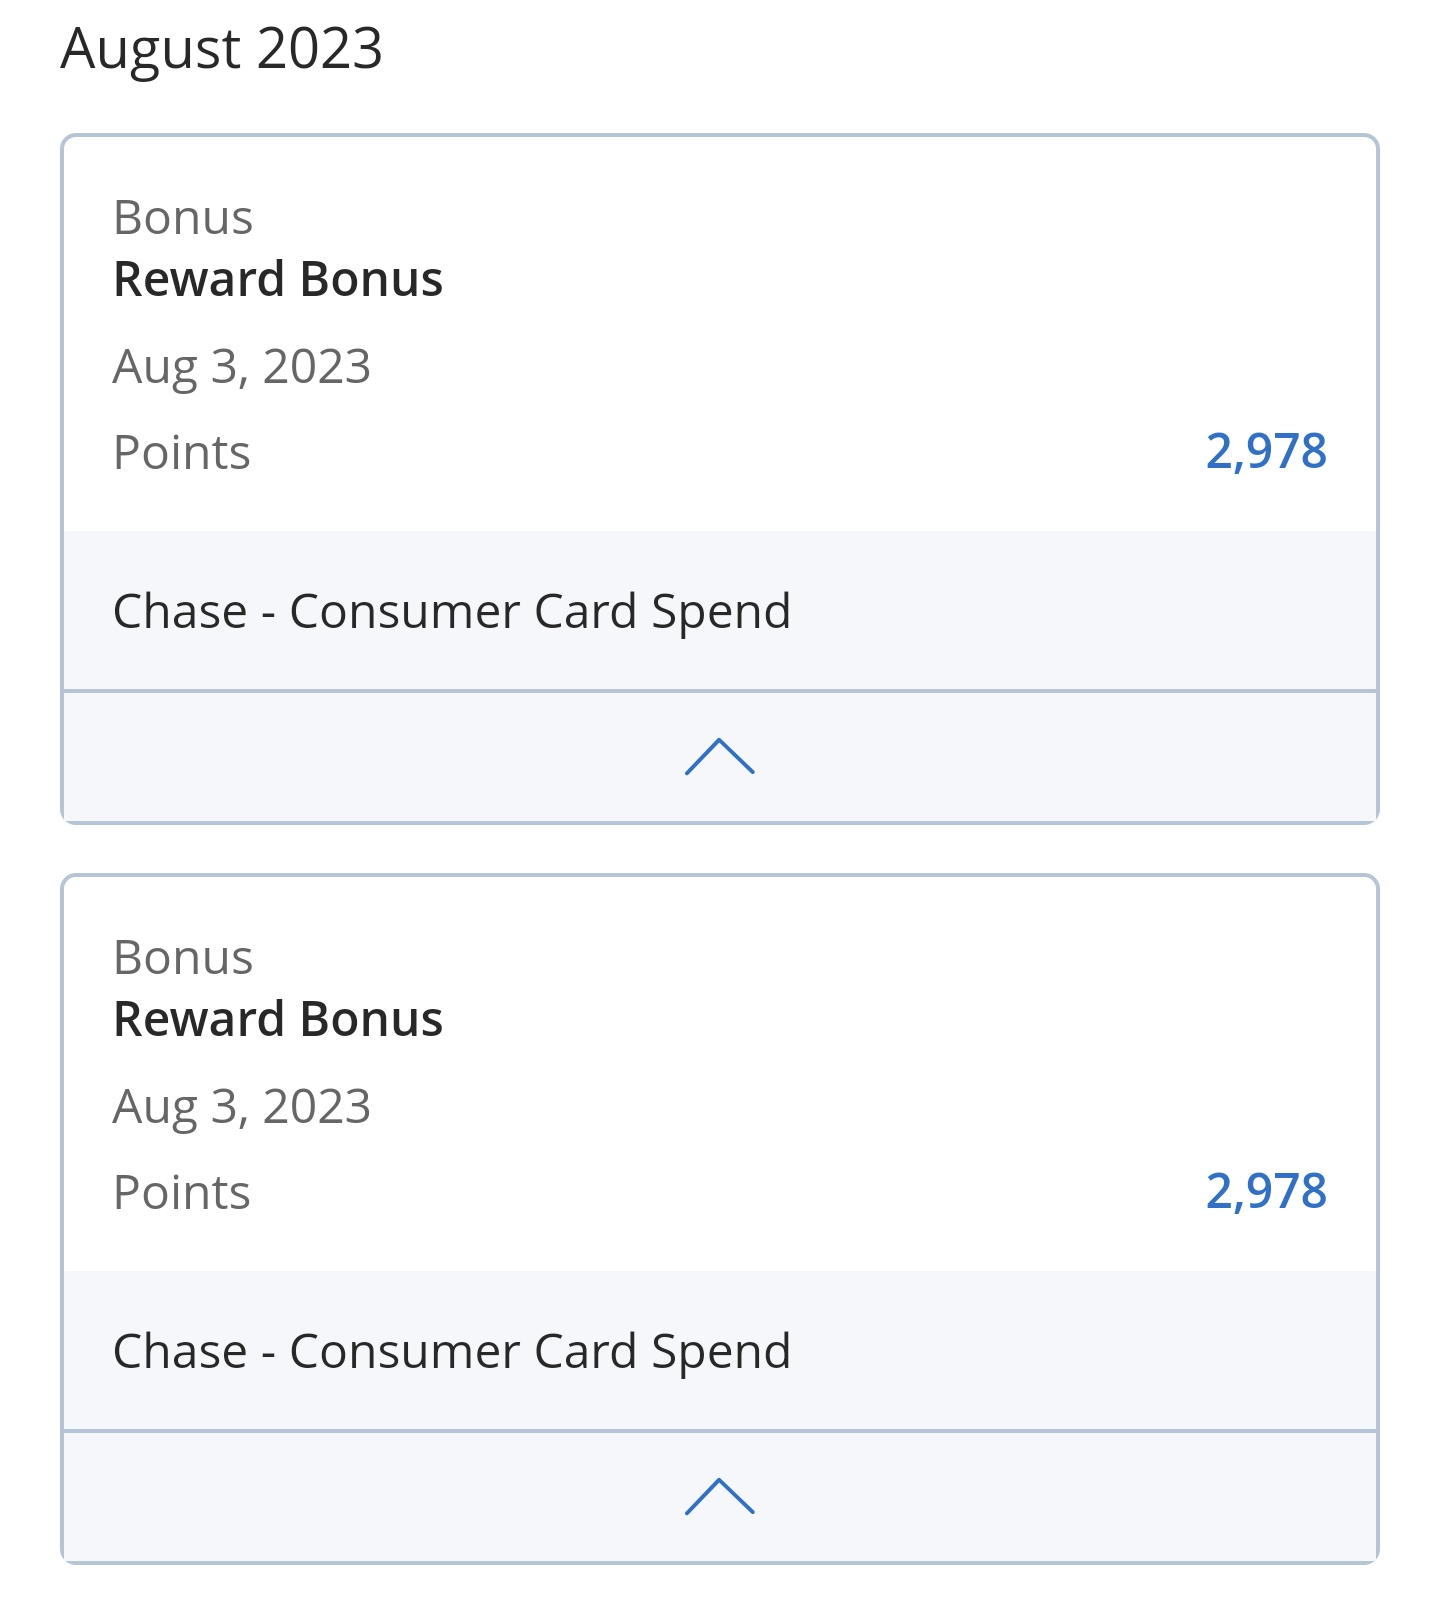Click the word Chase in the second card

pyautogui.click(x=180, y=1351)
